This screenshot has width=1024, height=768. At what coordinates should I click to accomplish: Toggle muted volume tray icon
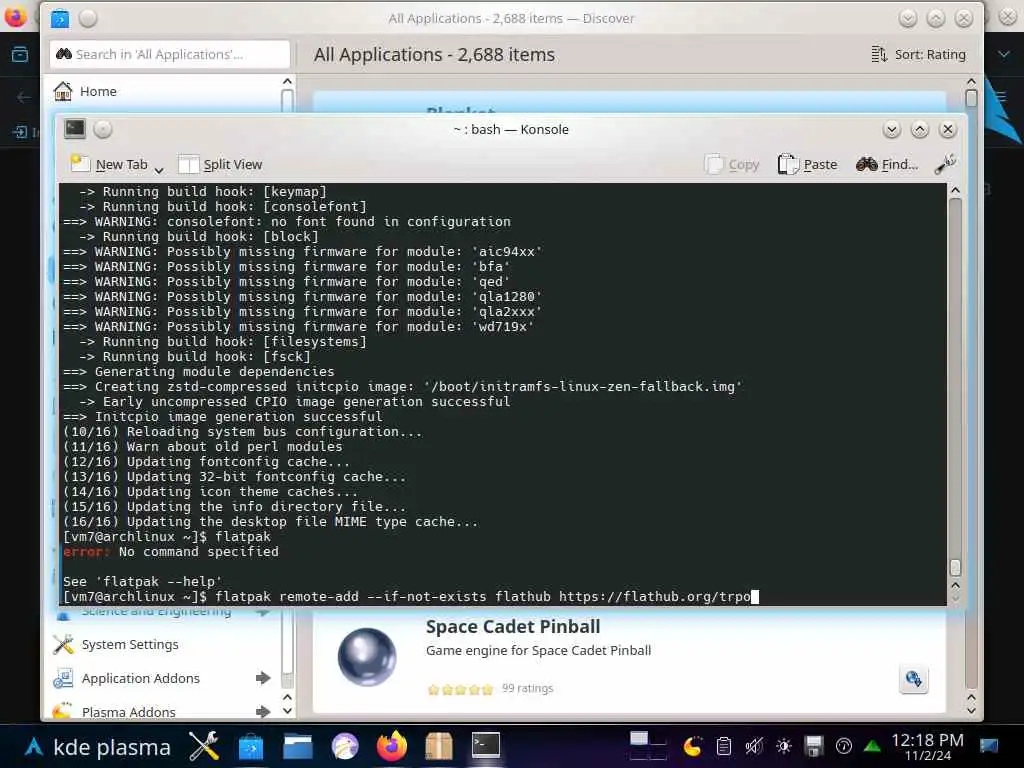coord(754,746)
